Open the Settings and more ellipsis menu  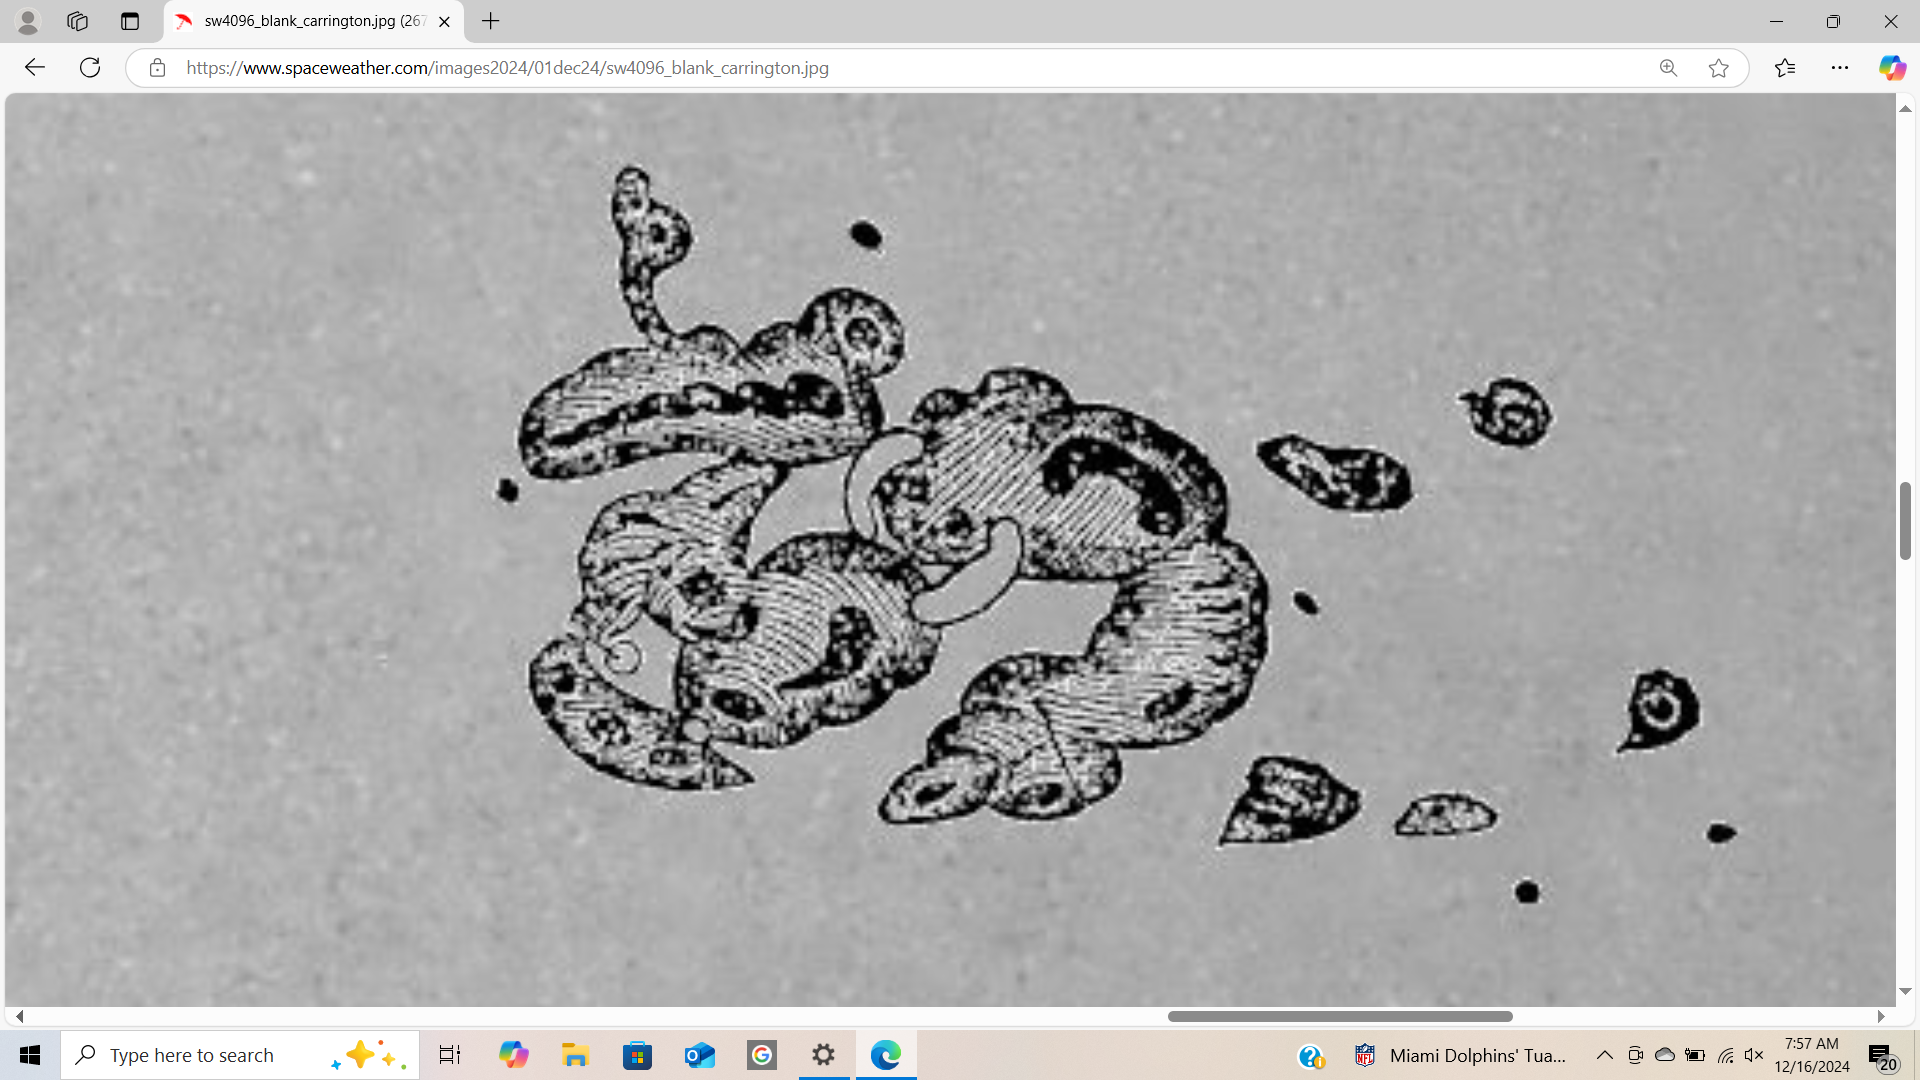click(x=1840, y=68)
